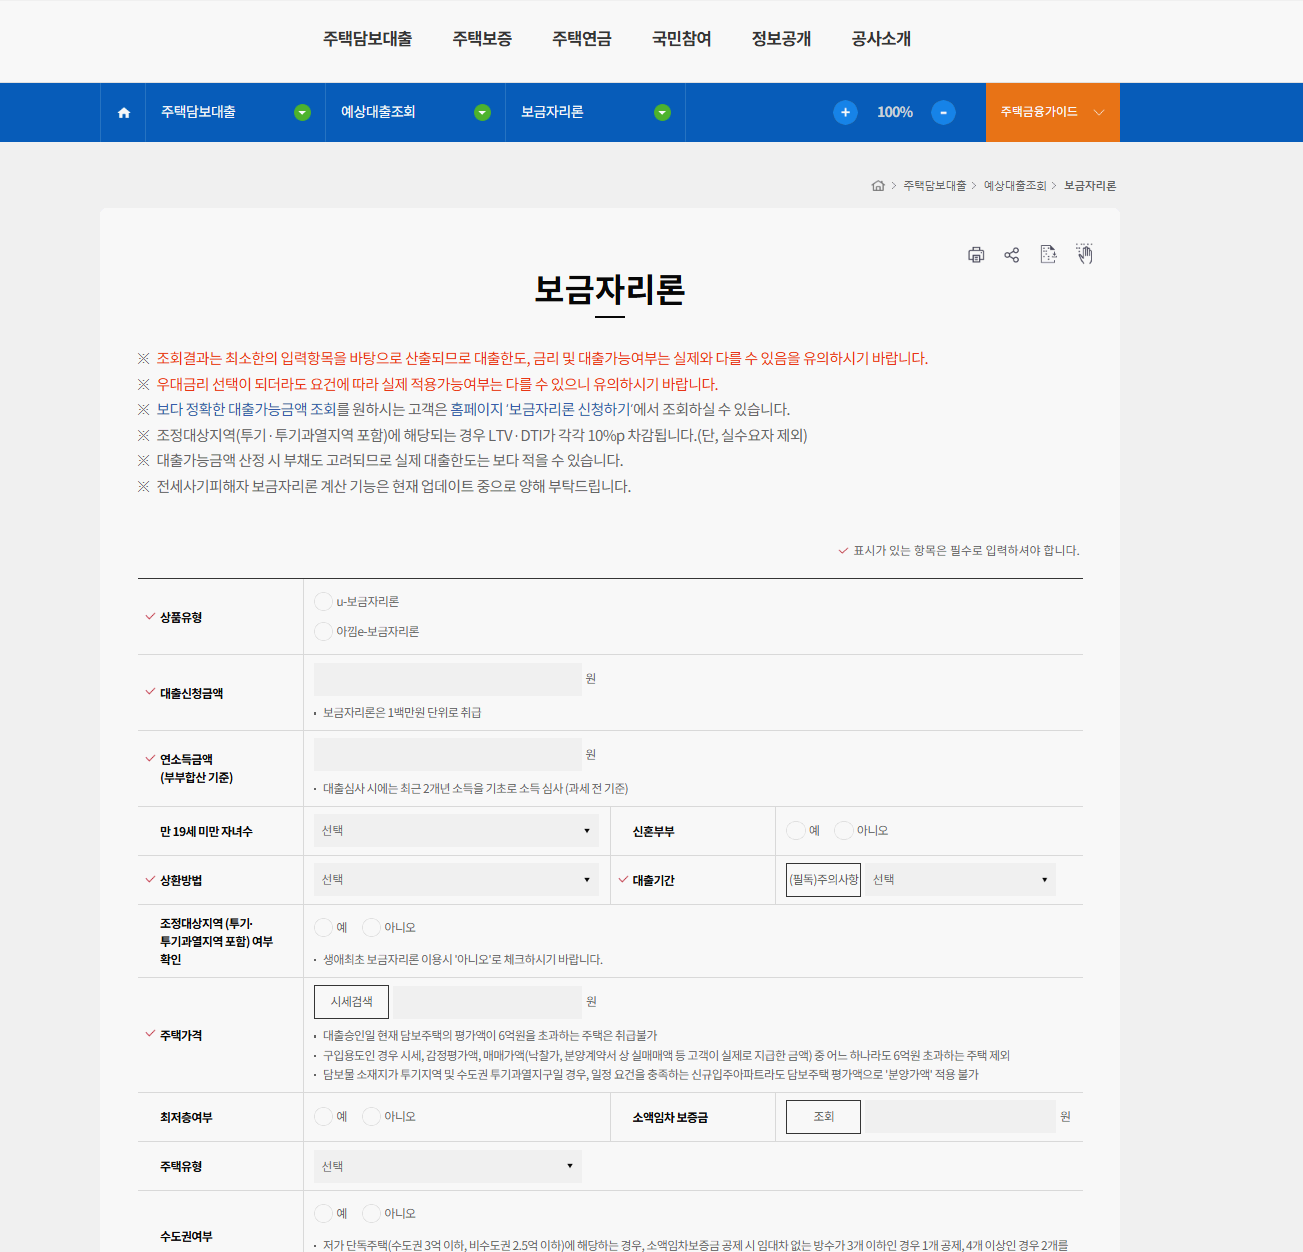Select the u-보금자리론 product type radio button

pos(323,601)
